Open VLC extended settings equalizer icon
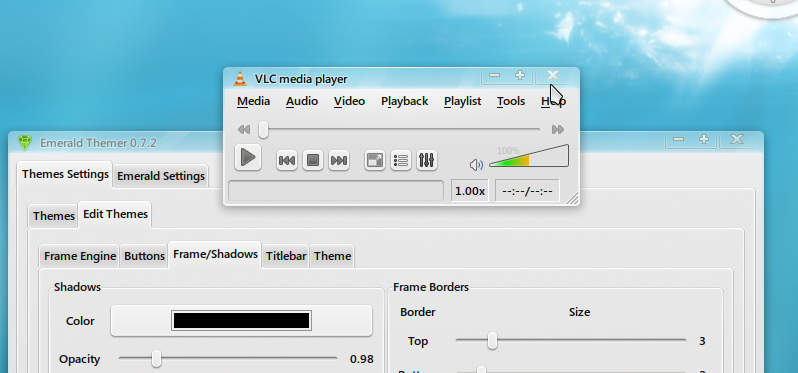Image resolution: width=798 pixels, height=373 pixels. point(427,161)
